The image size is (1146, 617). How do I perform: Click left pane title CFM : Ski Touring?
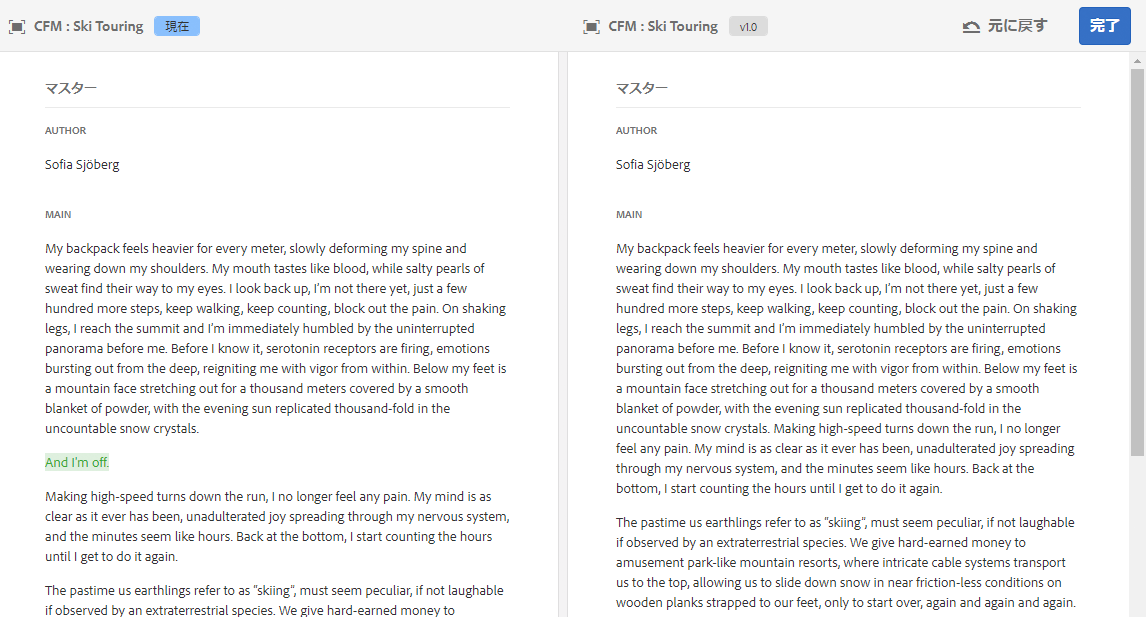tap(88, 26)
